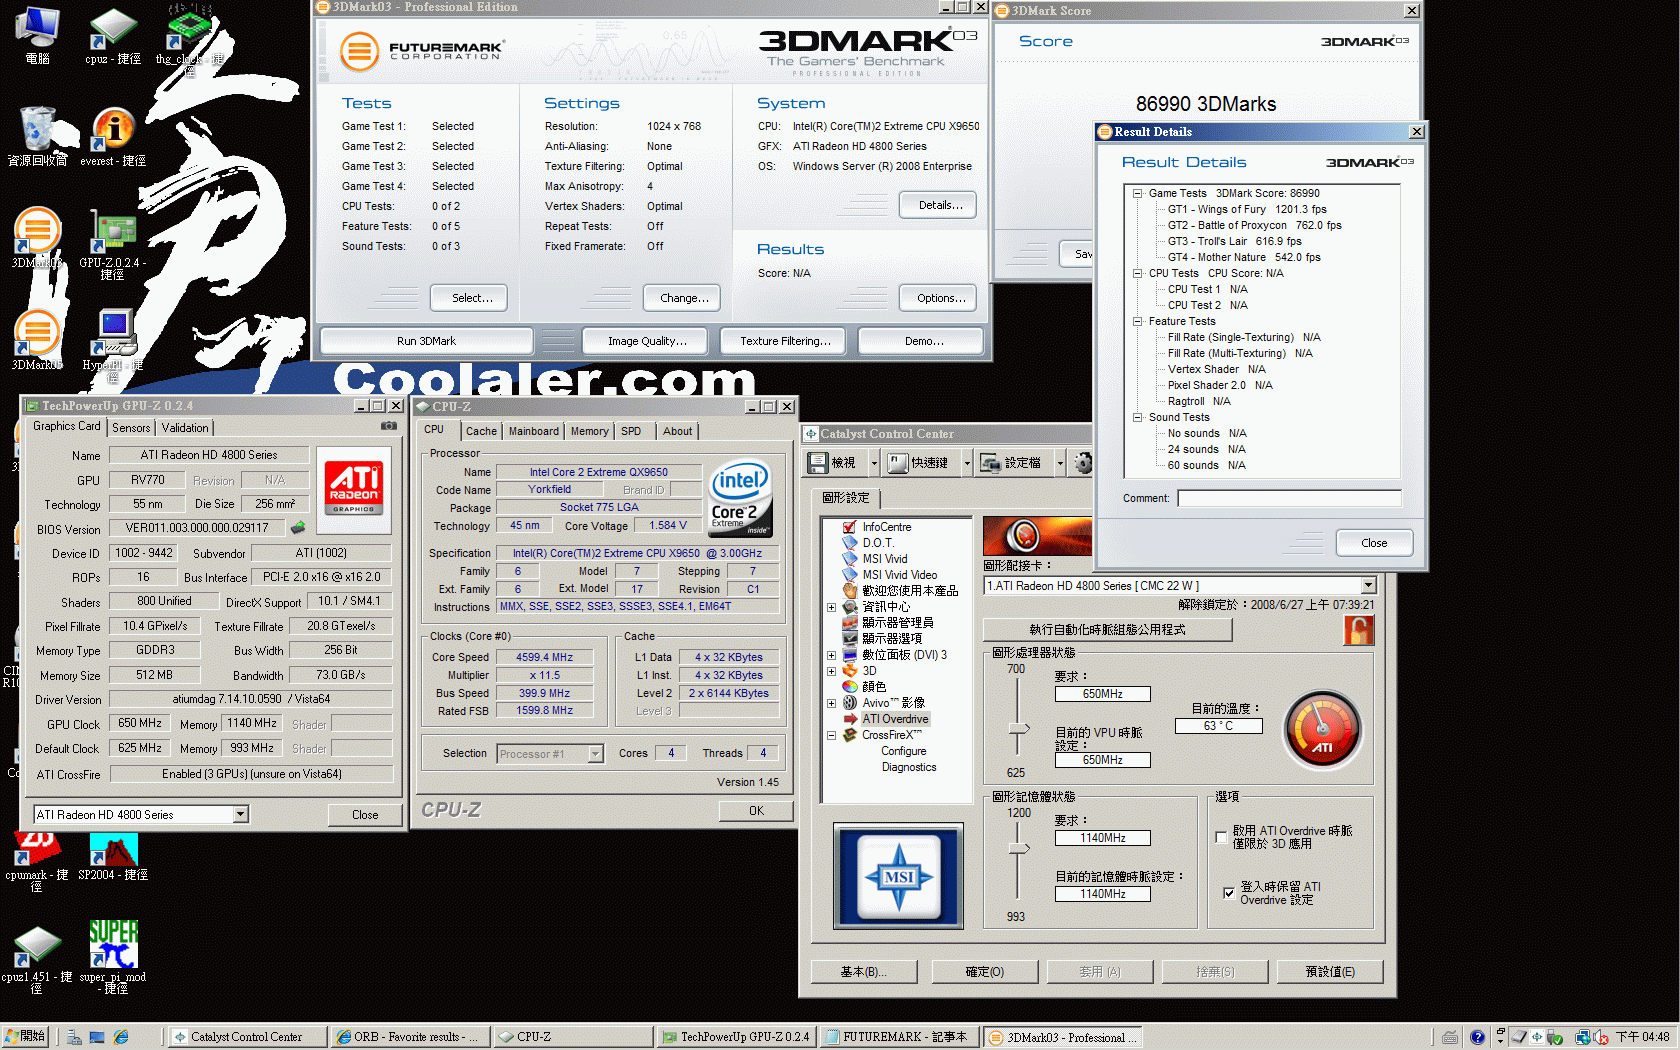1680x1050 pixels.
Task: Click Image Quality button in 3DMark03
Action: [647, 341]
